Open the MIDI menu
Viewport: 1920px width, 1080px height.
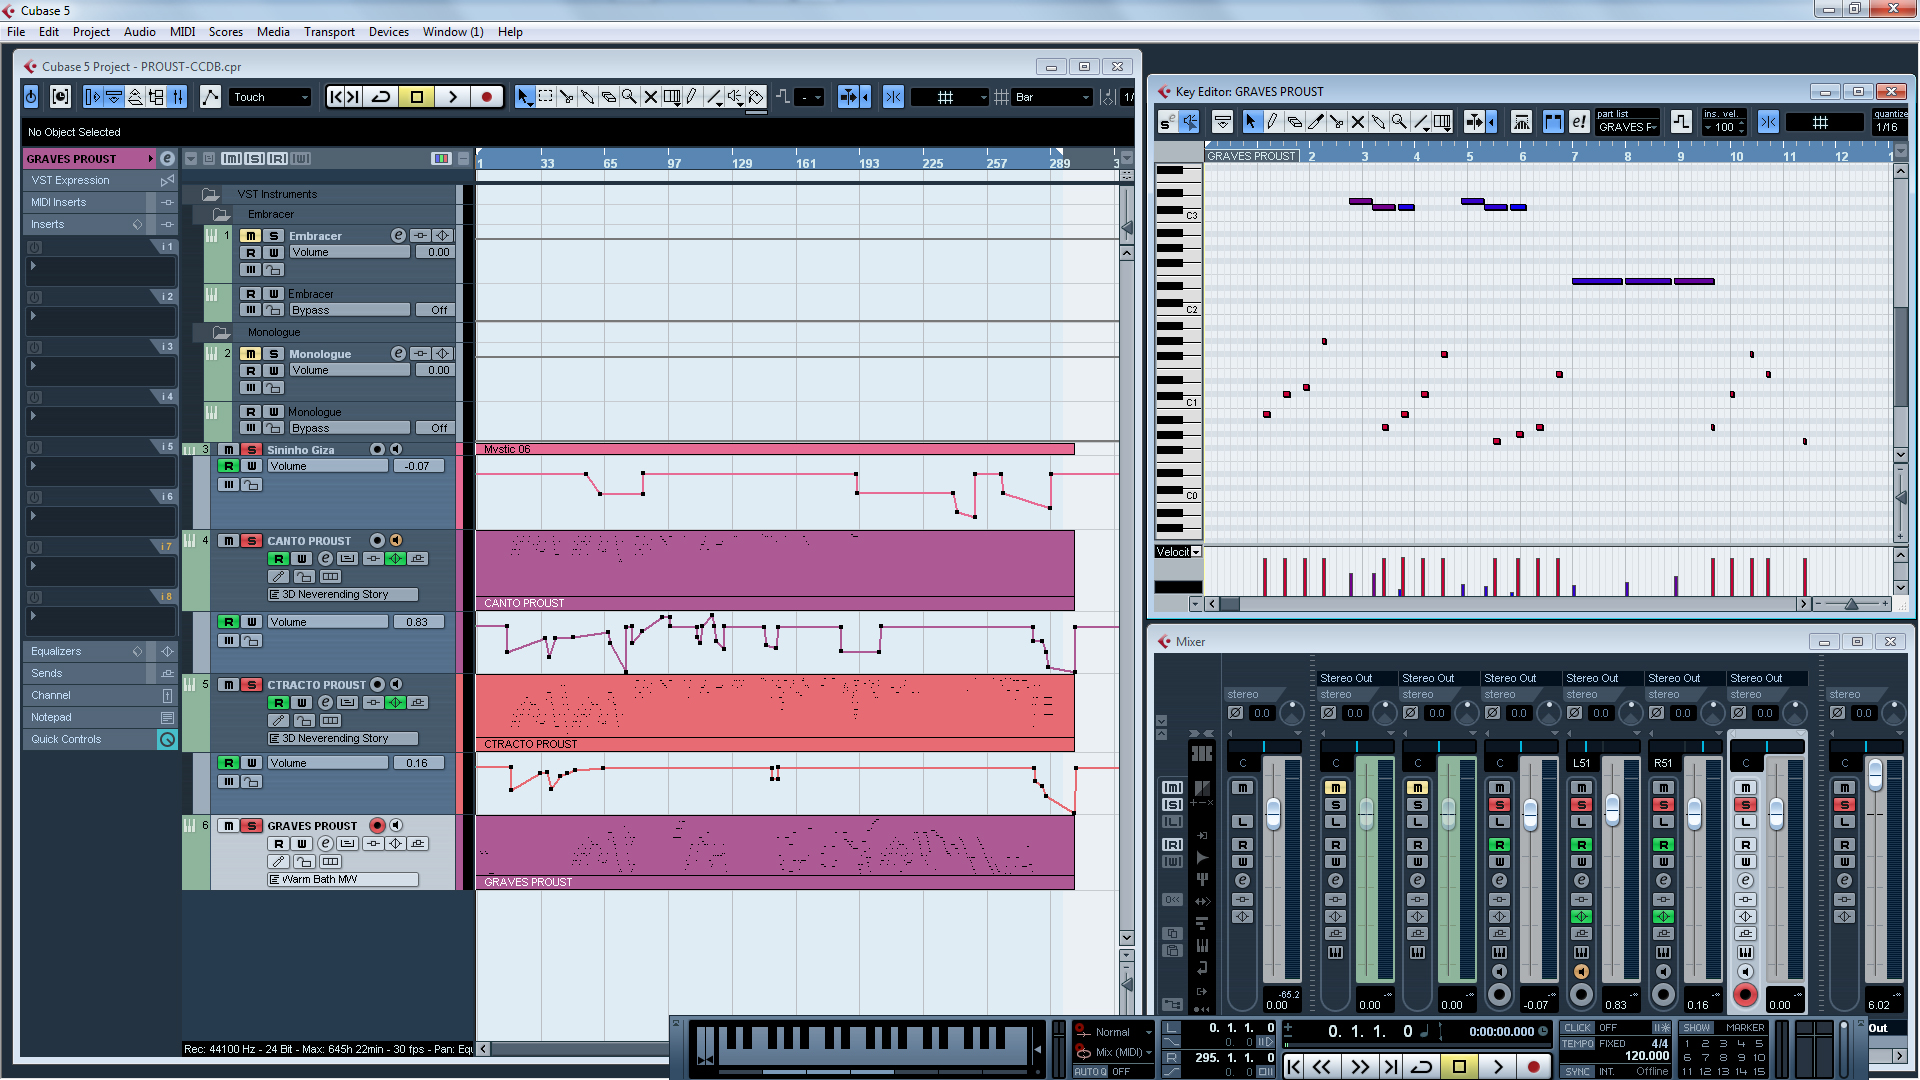click(x=182, y=32)
